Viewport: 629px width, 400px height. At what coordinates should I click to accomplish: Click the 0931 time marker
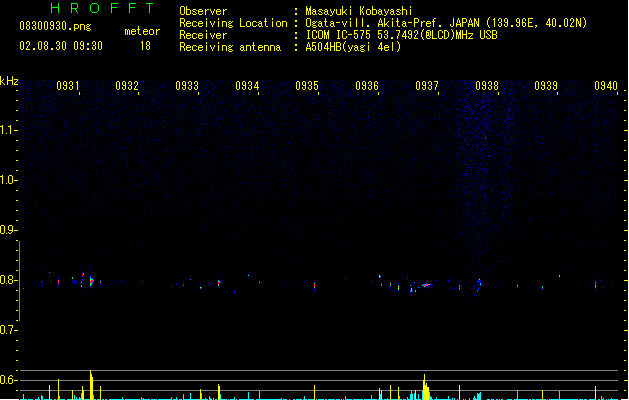pos(68,86)
